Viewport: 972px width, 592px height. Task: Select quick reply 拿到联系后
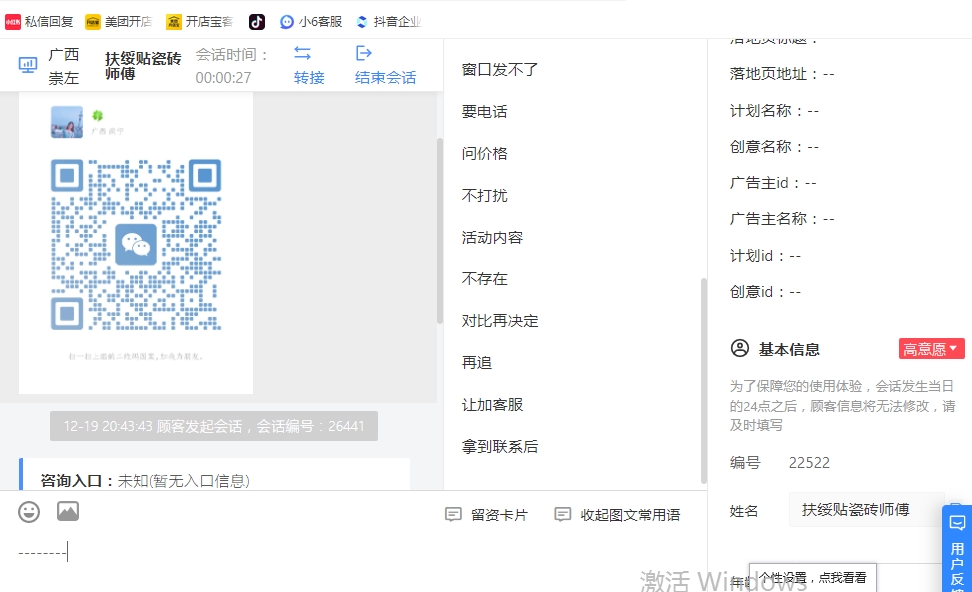[500, 447]
